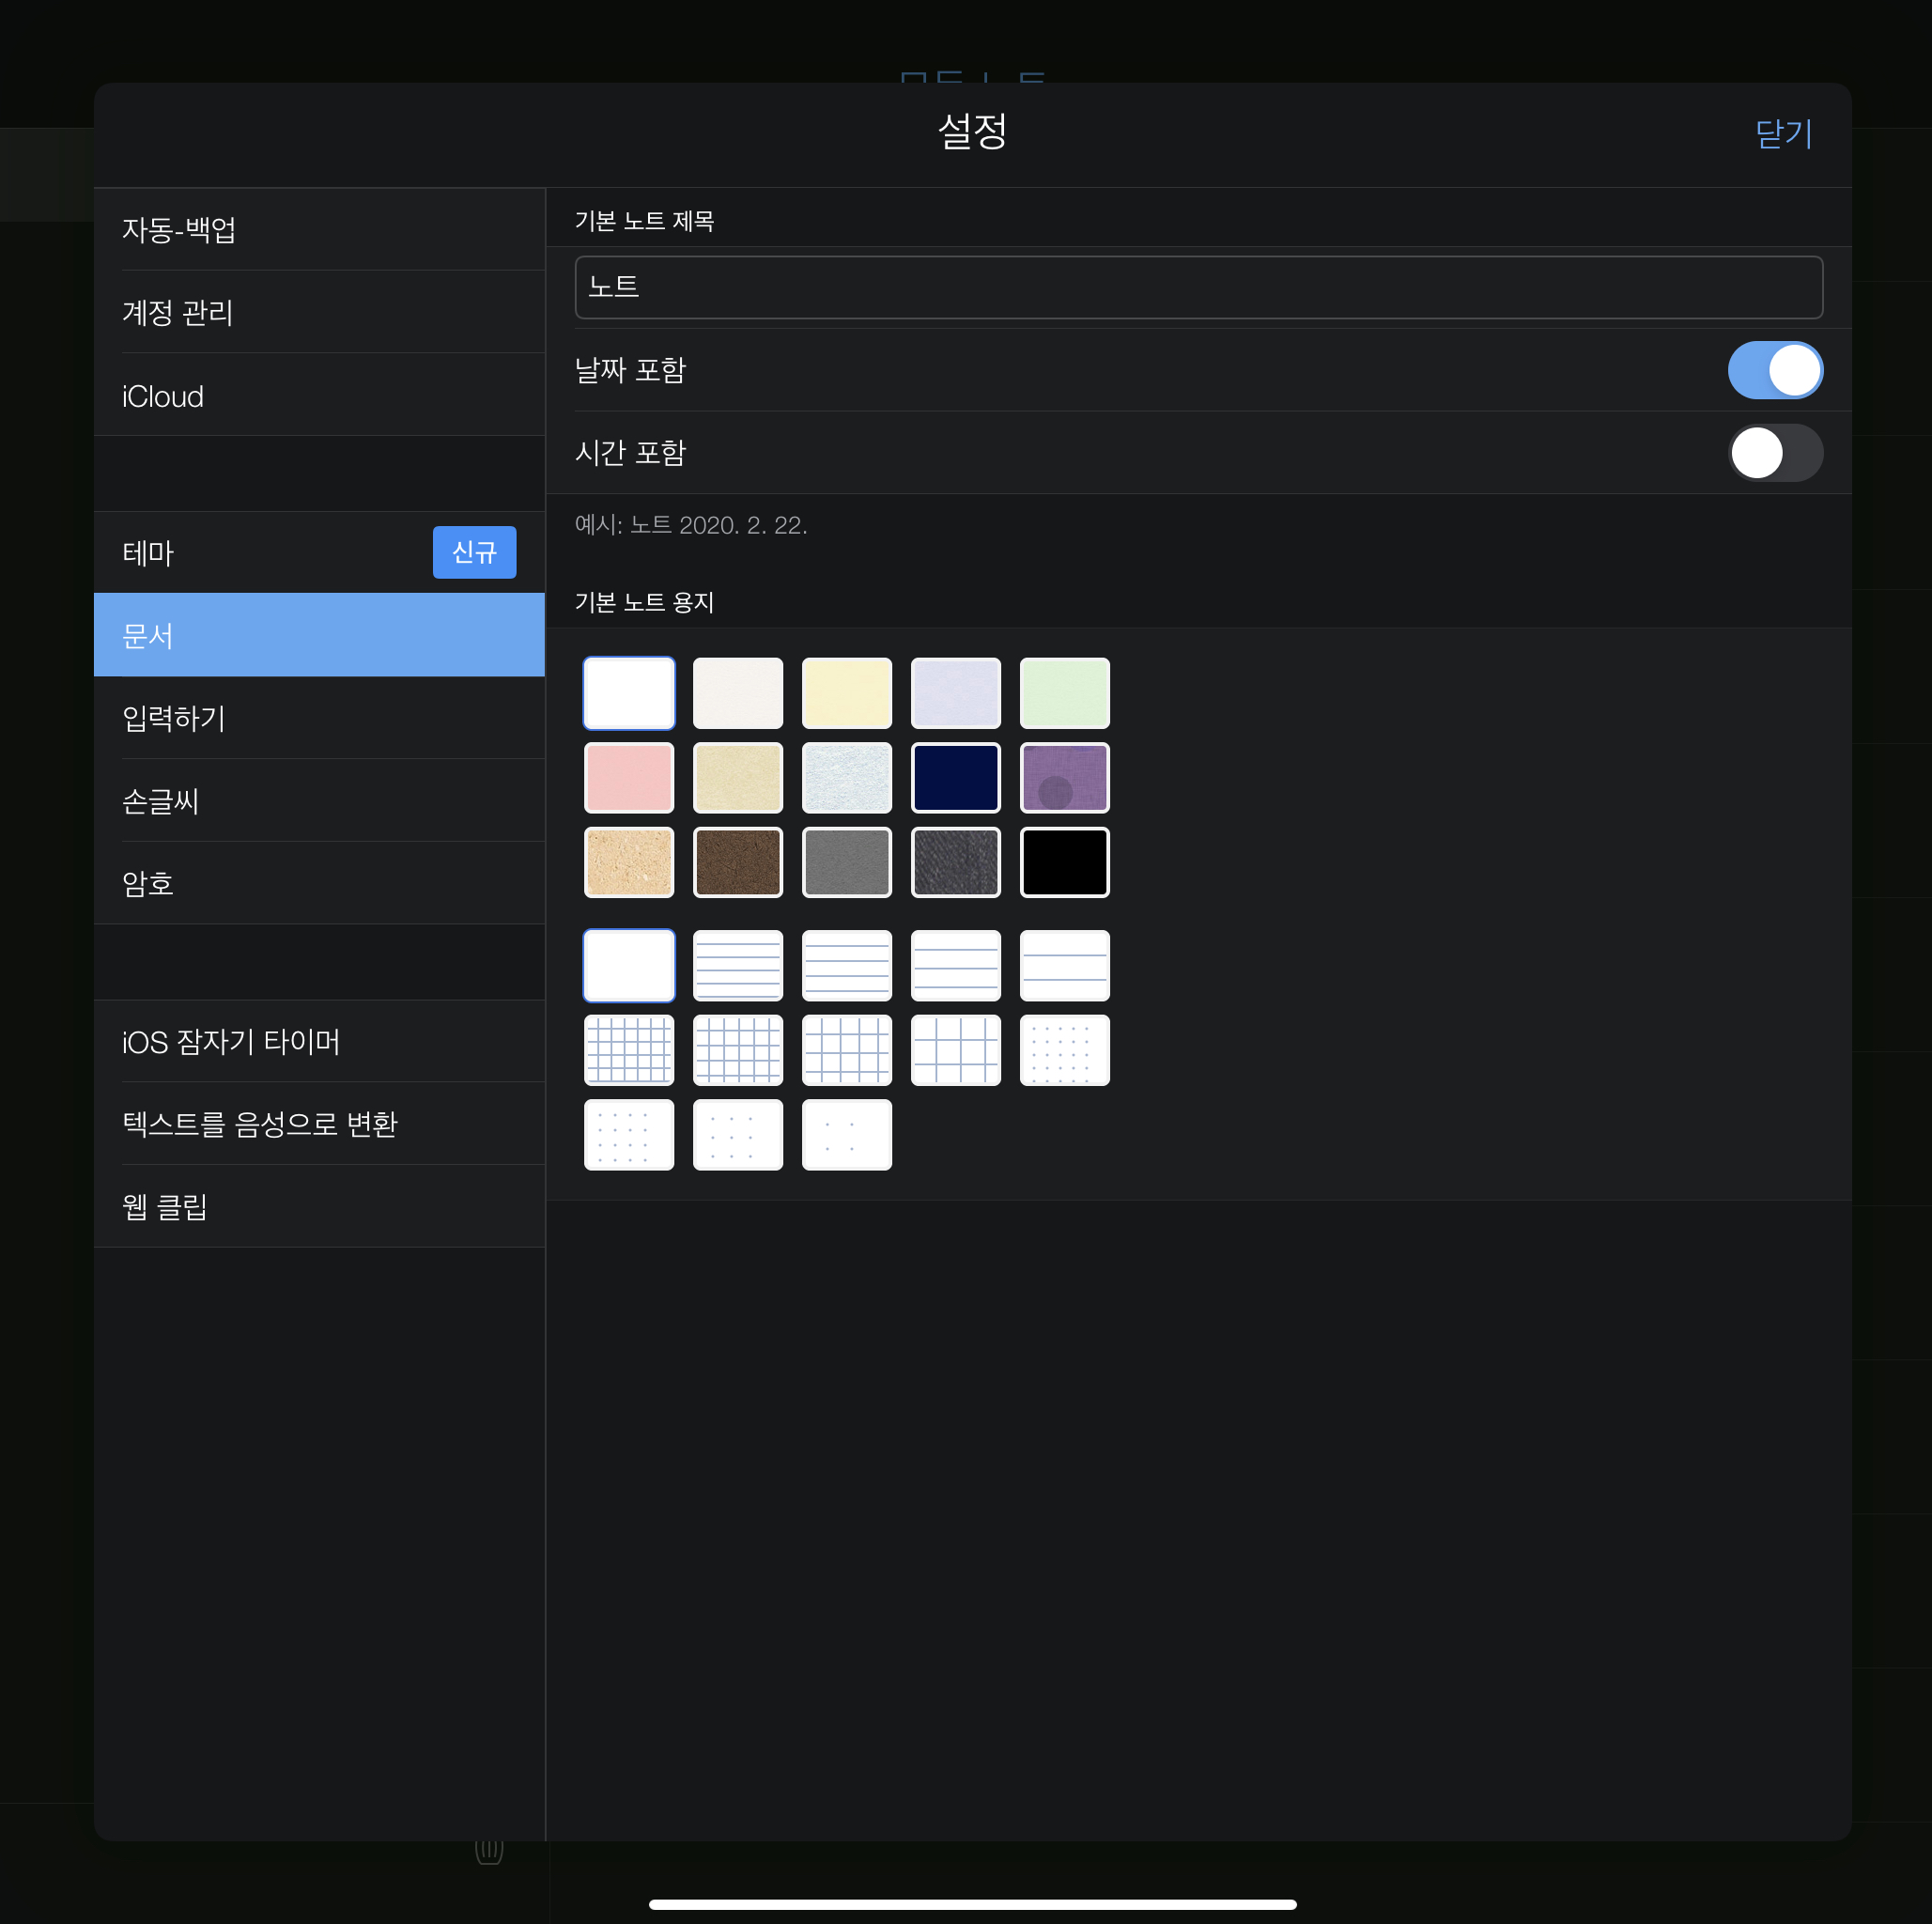Viewport: 1932px width, 1924px height.
Task: Choose the finest grid paper pattern
Action: (x=628, y=1050)
